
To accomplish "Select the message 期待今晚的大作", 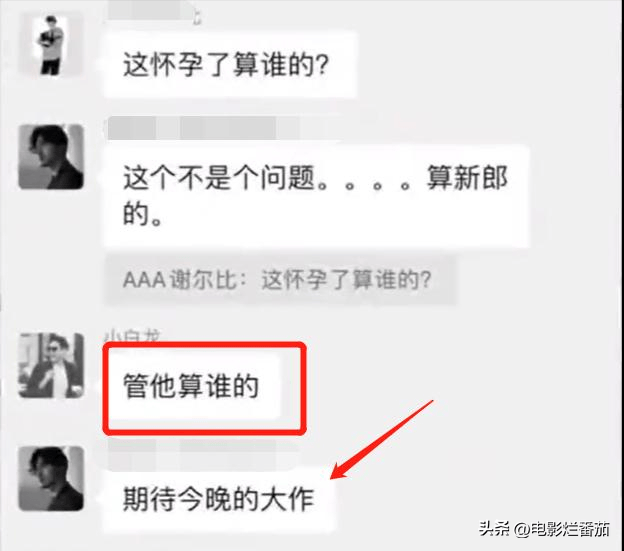I will pos(218,499).
